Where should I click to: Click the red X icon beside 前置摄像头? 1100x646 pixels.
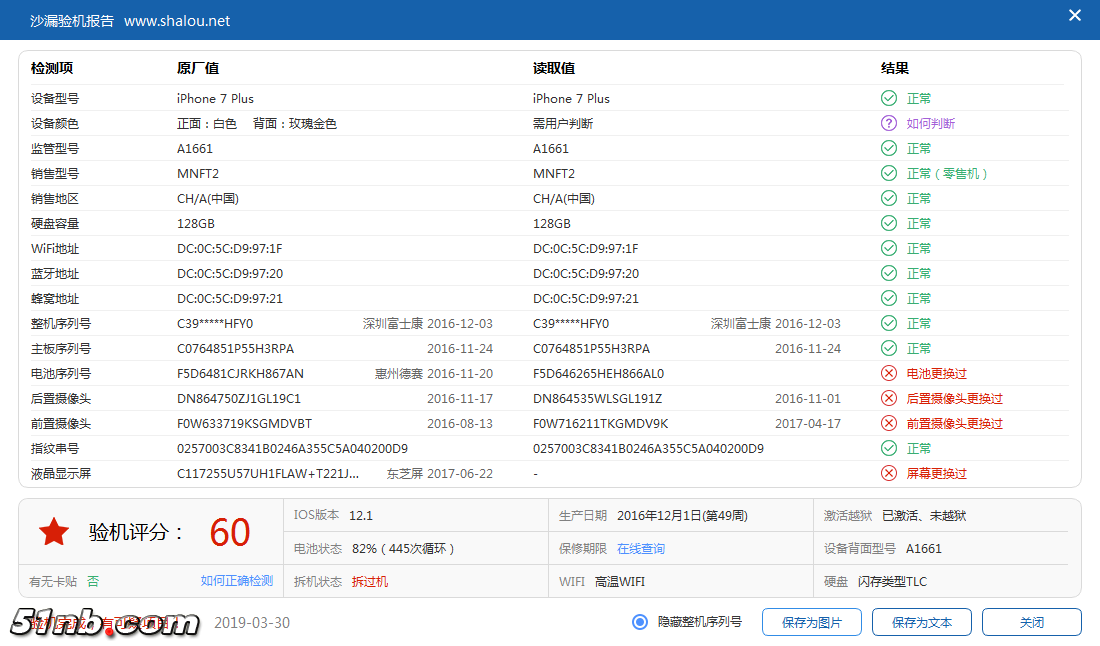point(889,423)
